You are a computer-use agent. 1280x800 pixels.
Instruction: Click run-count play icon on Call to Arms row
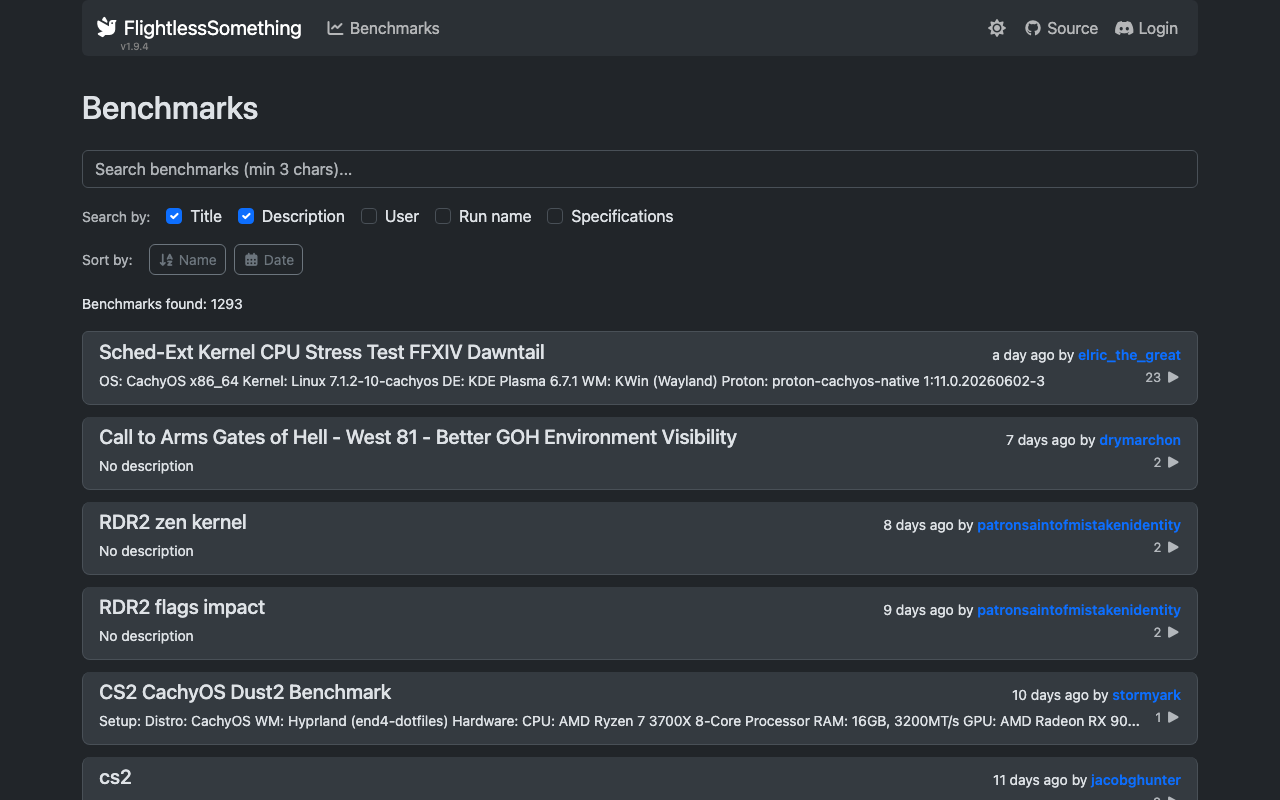(x=1174, y=462)
